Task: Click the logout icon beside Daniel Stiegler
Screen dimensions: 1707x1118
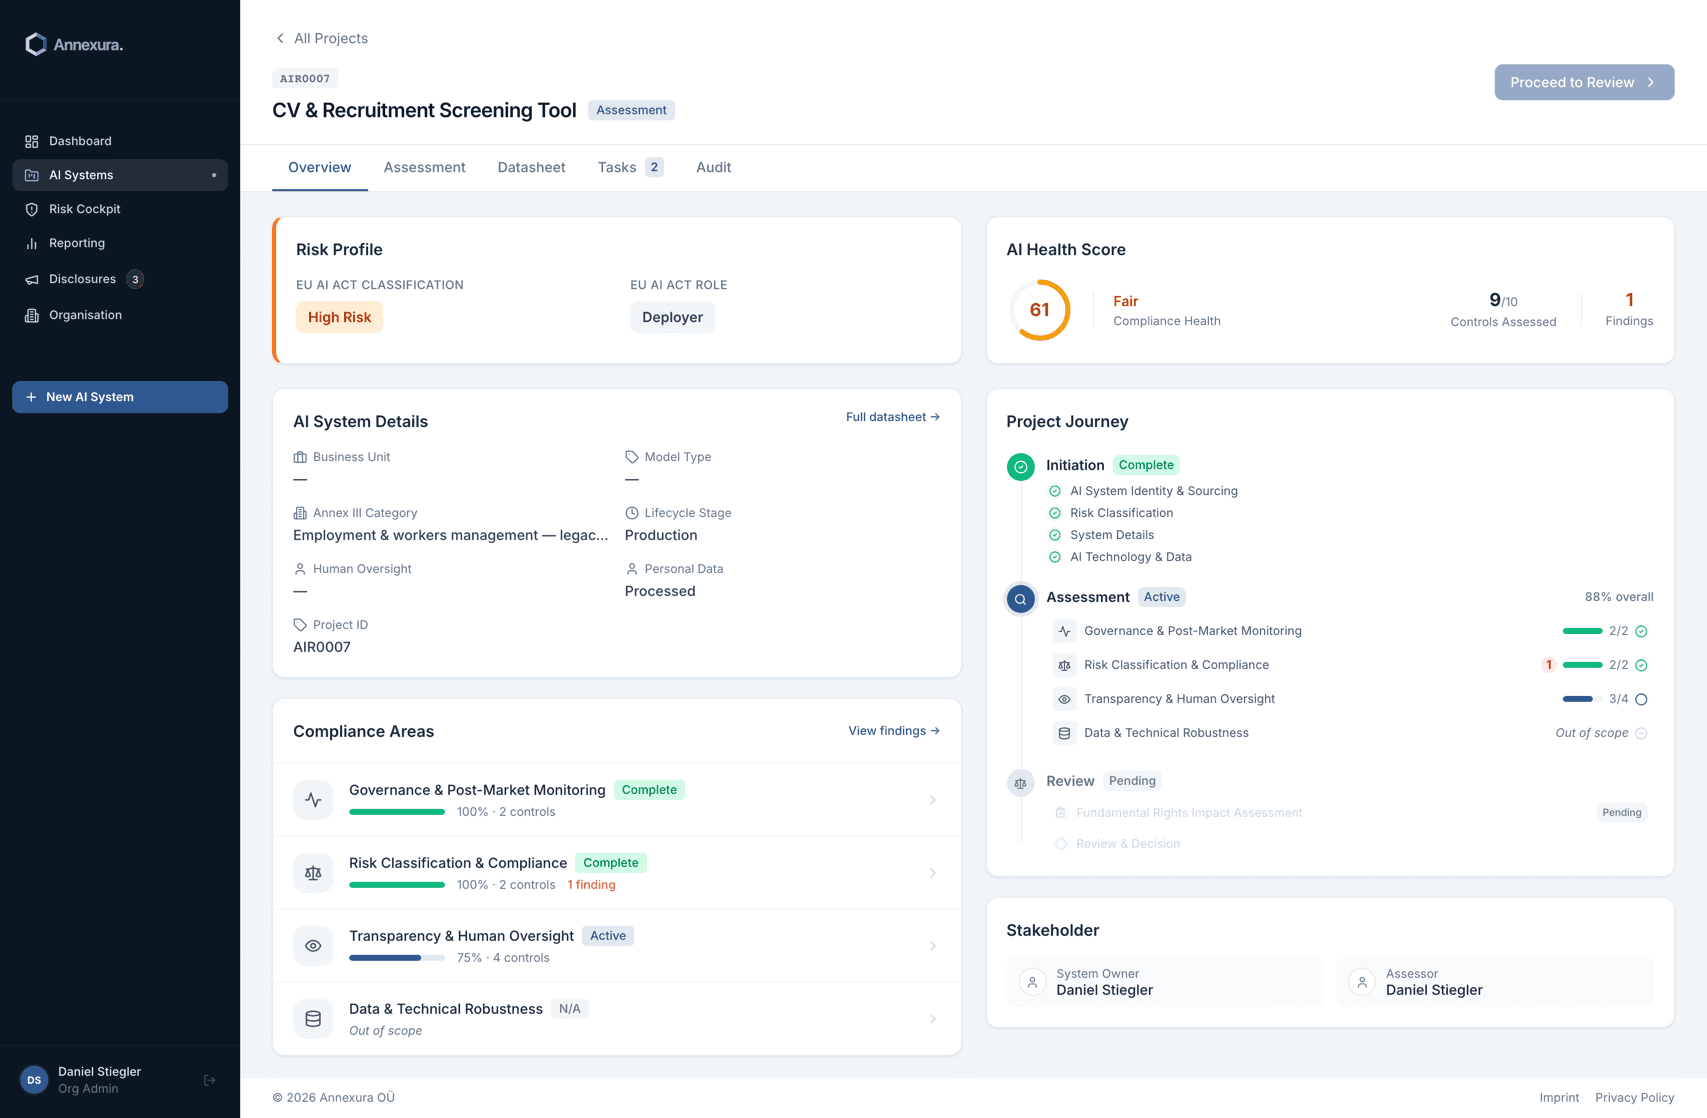Action: click(x=210, y=1080)
